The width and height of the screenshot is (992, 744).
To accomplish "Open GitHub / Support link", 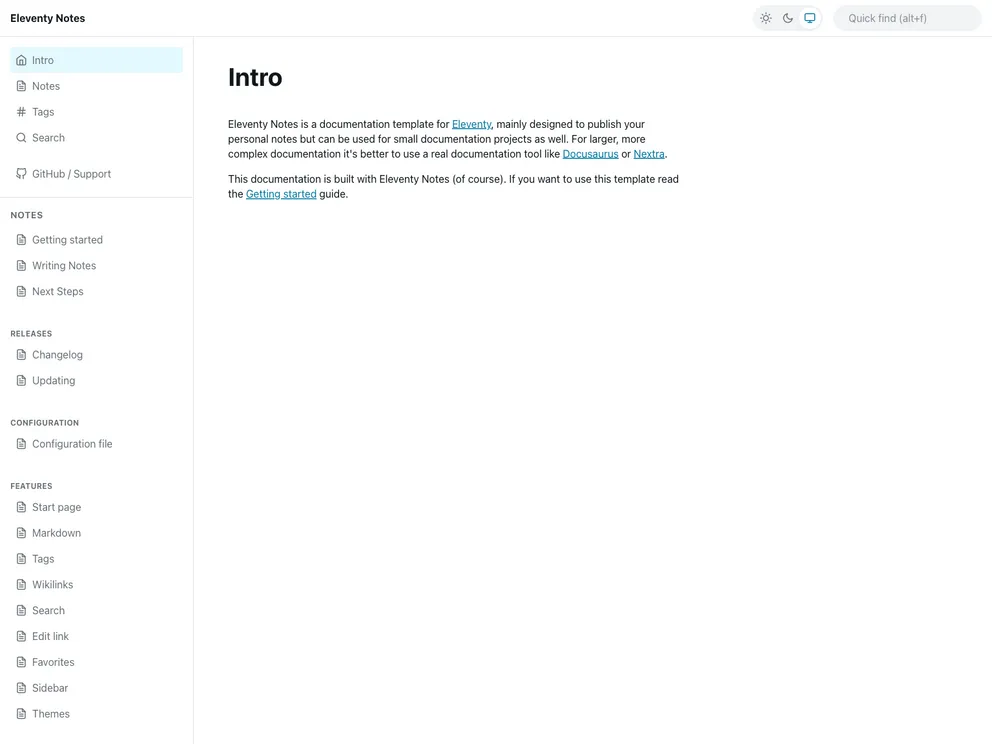I will click(x=97, y=174).
